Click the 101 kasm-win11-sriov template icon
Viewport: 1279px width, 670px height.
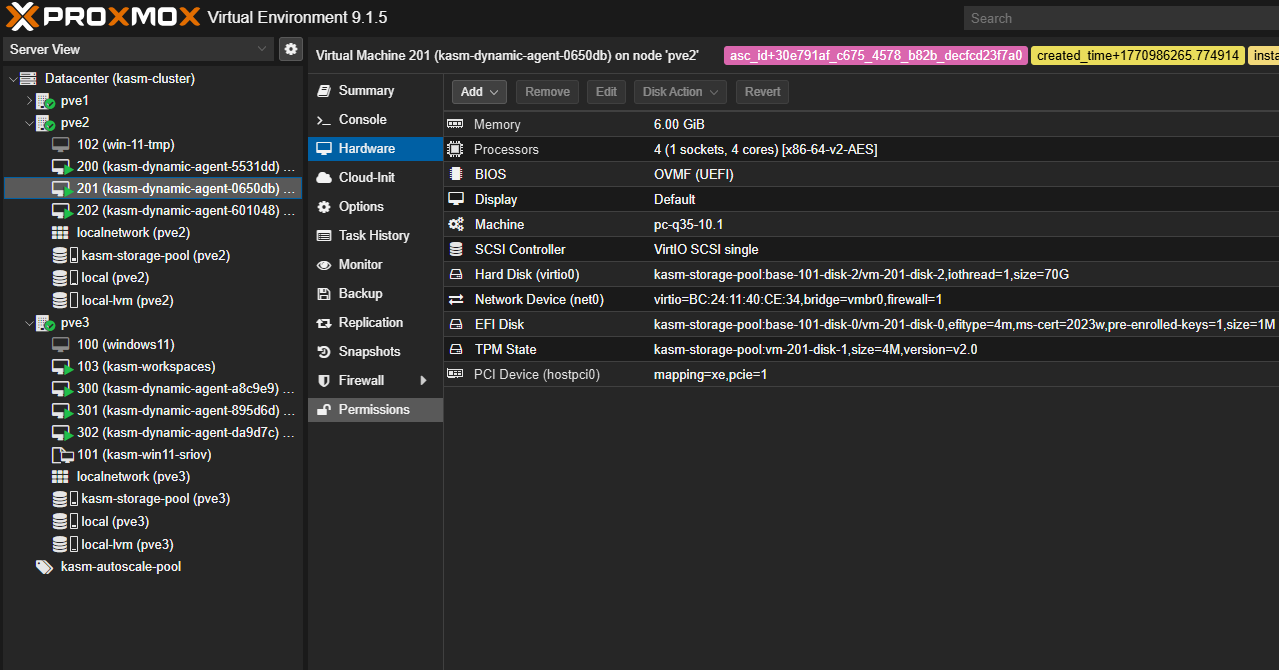pyautogui.click(x=61, y=455)
